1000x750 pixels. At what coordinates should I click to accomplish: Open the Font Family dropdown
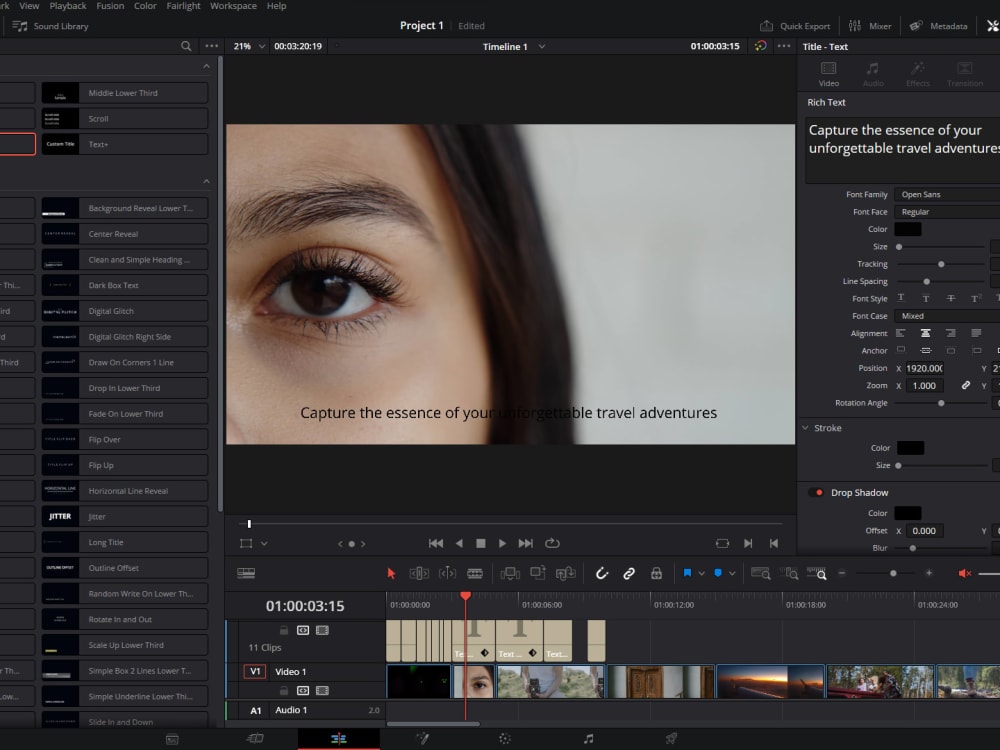tap(945, 195)
